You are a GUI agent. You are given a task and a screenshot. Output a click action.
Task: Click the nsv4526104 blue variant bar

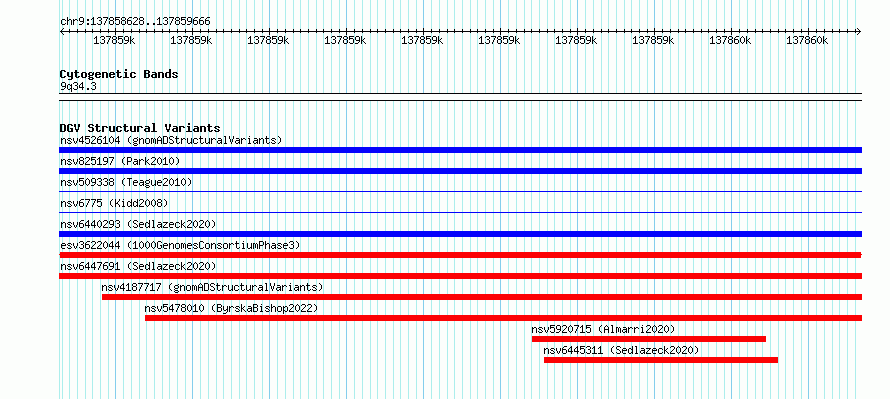point(460,150)
